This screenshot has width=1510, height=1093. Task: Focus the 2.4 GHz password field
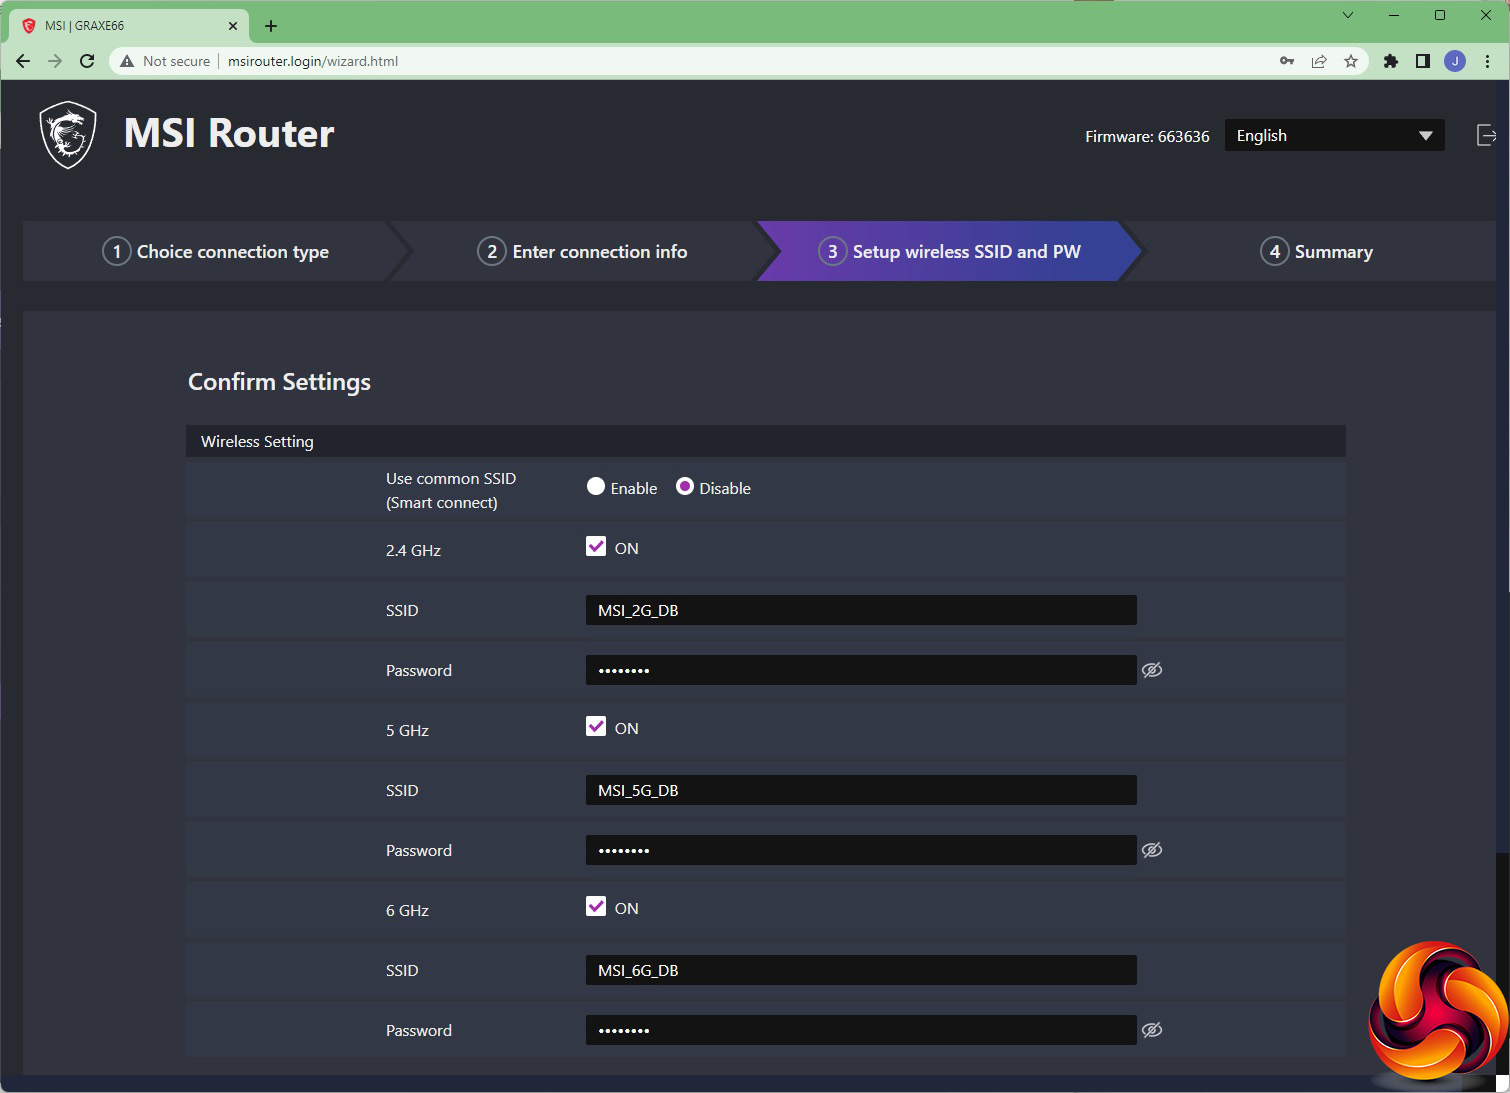coord(861,670)
